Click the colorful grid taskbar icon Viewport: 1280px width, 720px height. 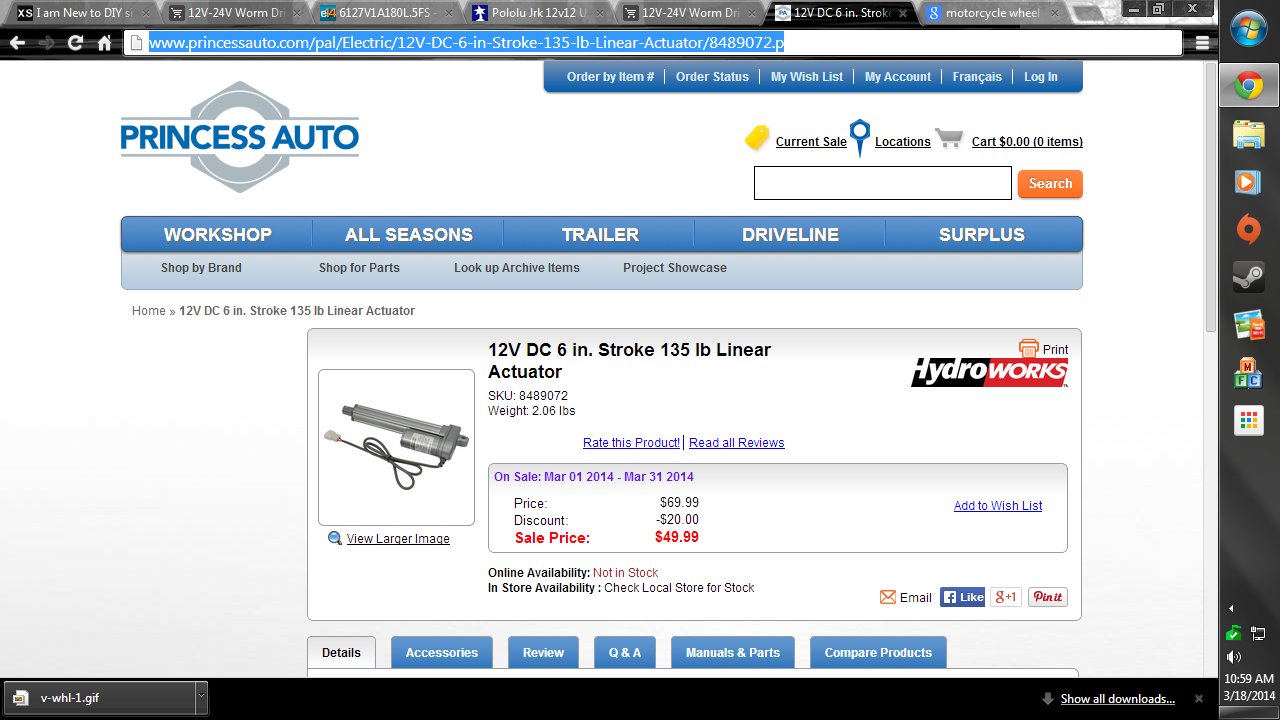(x=1249, y=420)
